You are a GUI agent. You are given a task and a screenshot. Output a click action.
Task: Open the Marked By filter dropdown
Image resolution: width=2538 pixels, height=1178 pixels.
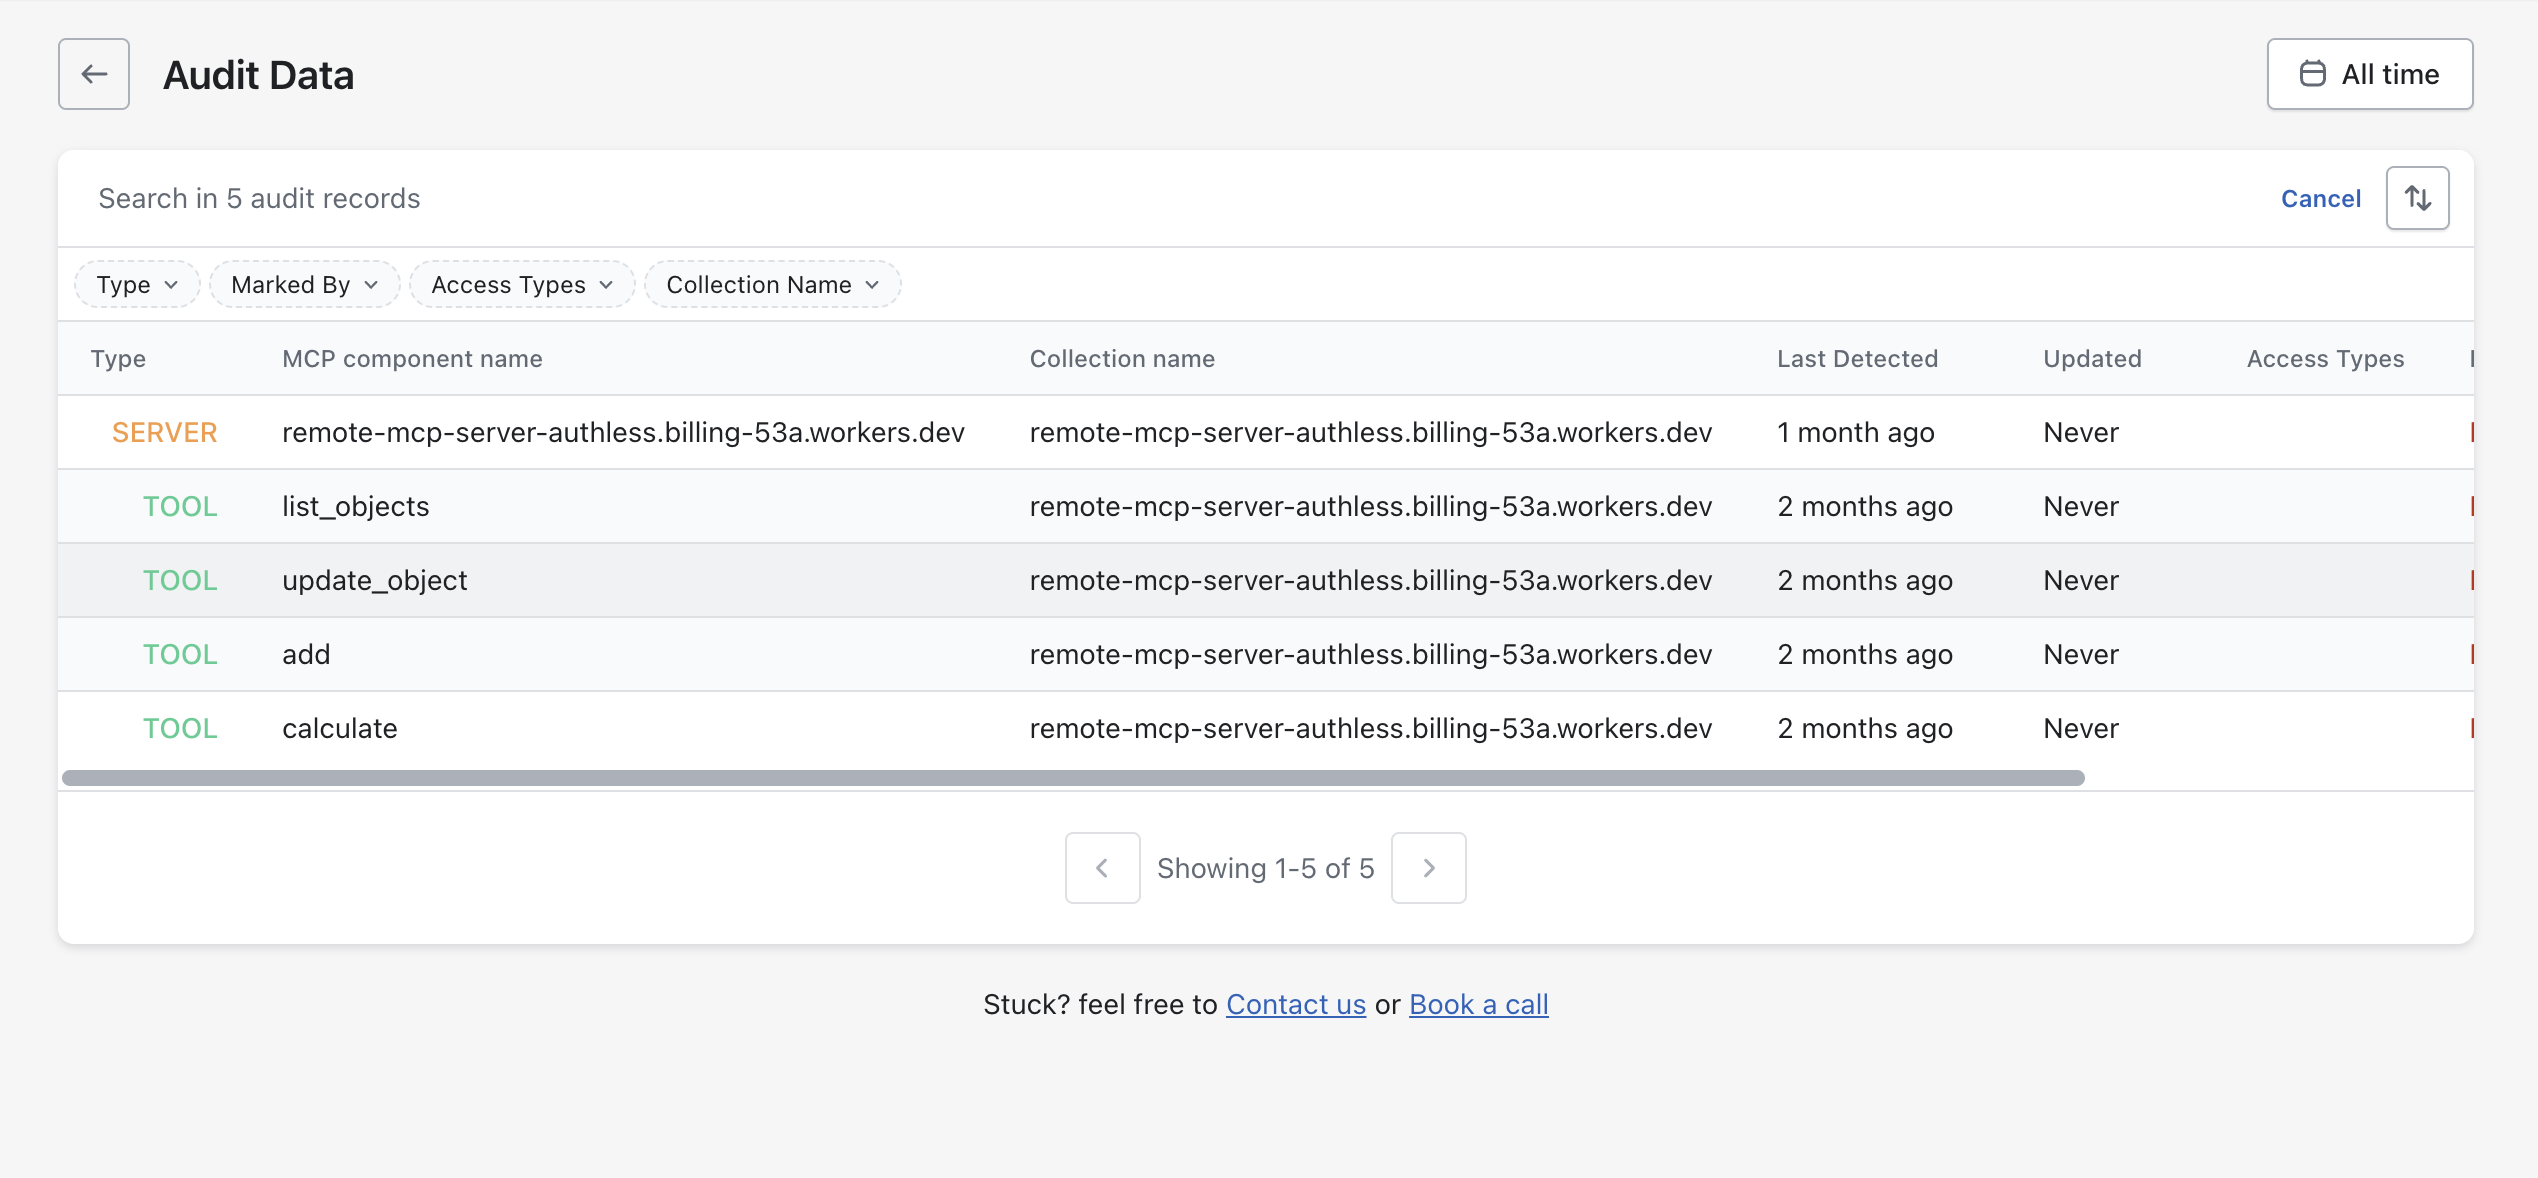304,285
